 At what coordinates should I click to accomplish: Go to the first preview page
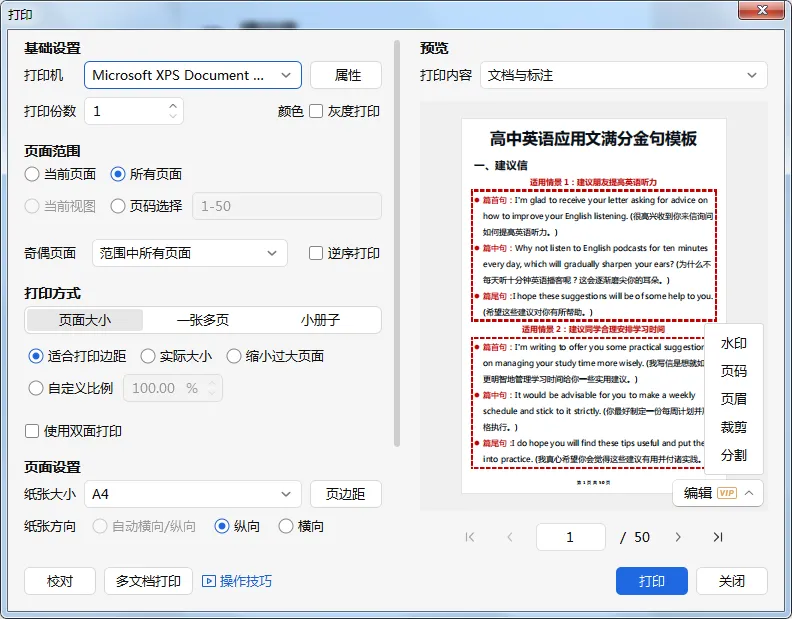click(470, 537)
